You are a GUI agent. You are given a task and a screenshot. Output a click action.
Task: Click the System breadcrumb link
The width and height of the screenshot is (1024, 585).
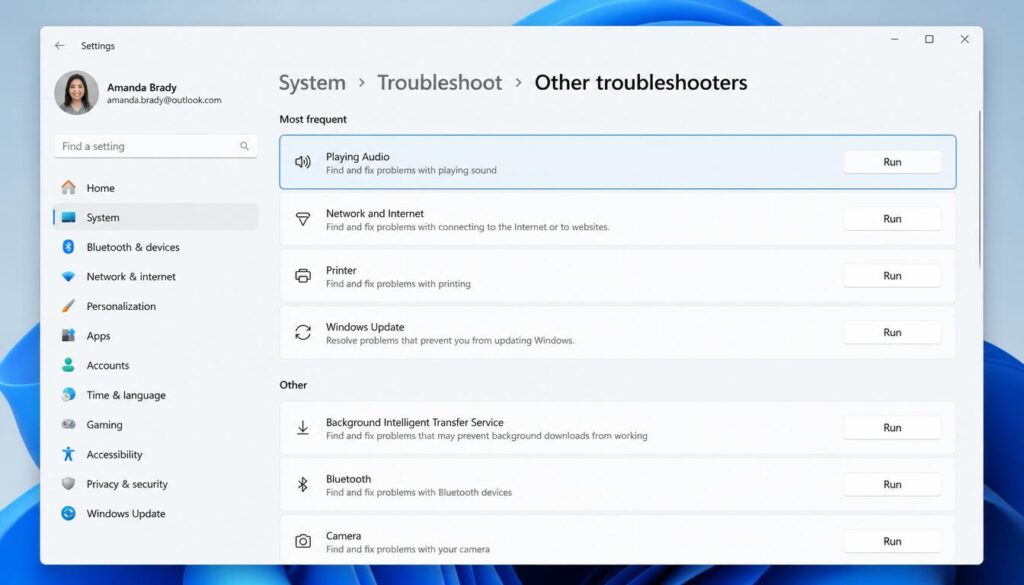click(x=312, y=83)
